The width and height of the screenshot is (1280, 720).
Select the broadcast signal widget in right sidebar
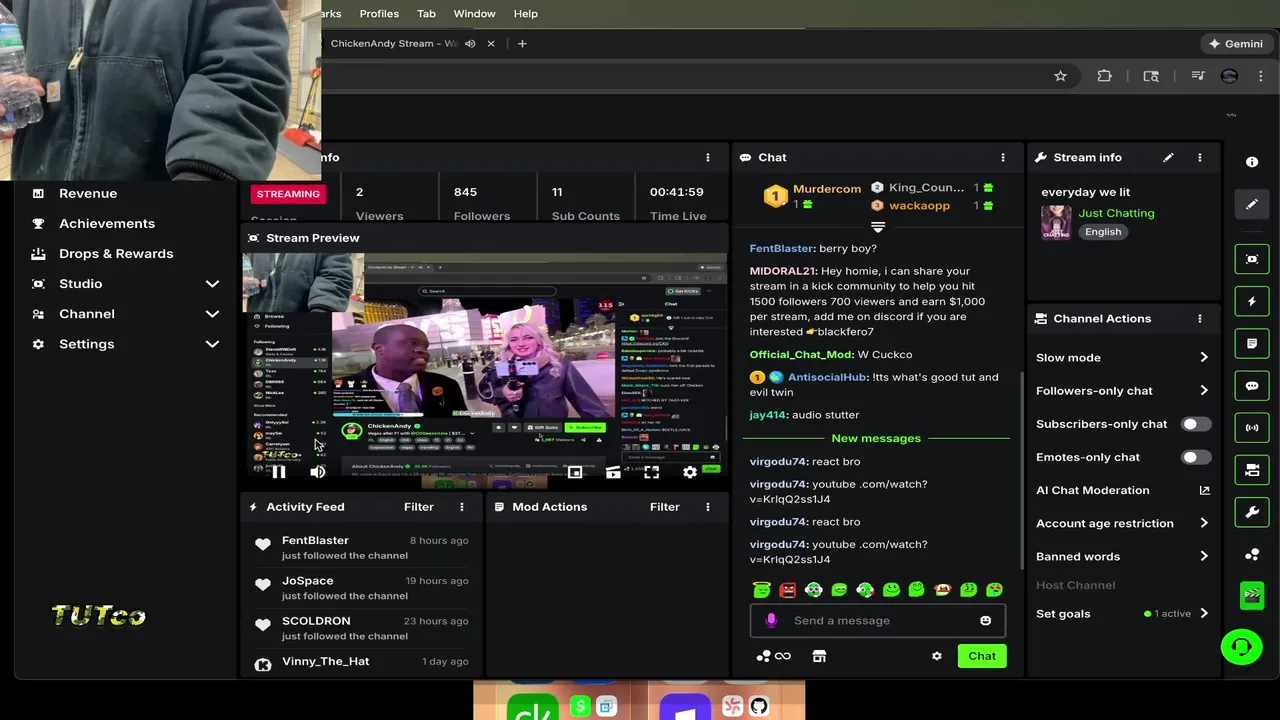1252,428
